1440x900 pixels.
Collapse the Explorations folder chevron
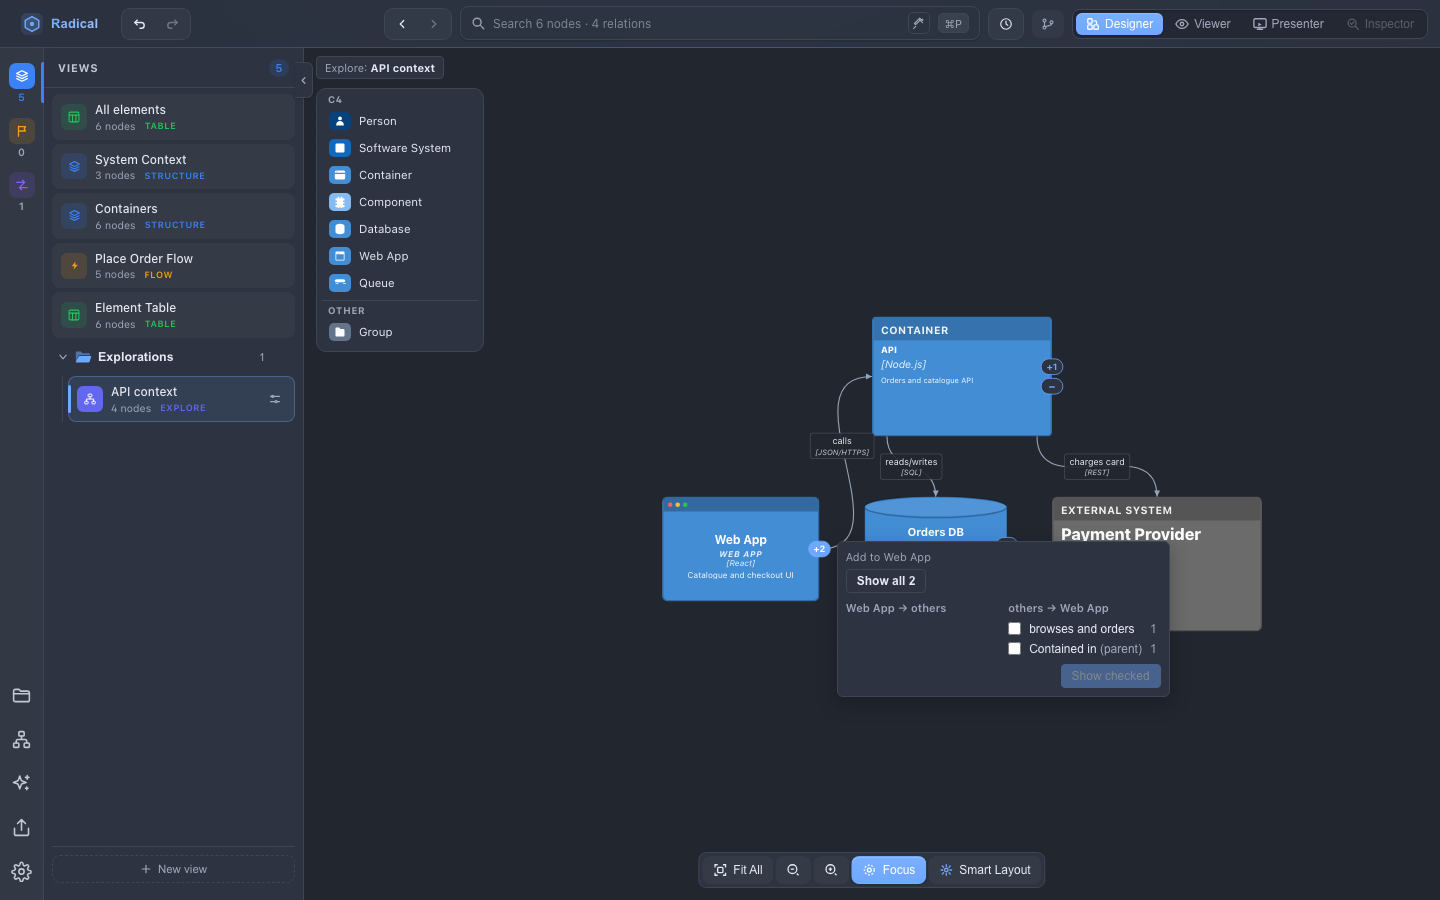coord(63,357)
